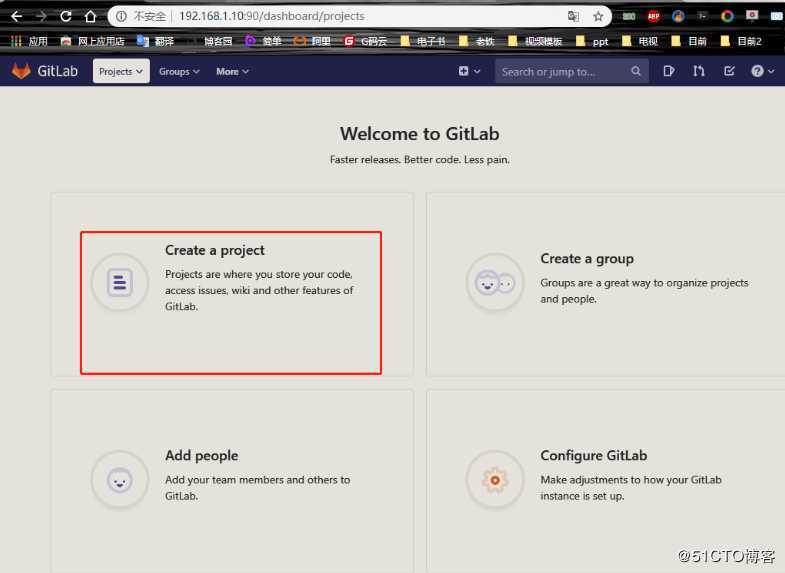Click the GitLab fox logo
The width and height of the screenshot is (785, 573).
tap(21, 71)
